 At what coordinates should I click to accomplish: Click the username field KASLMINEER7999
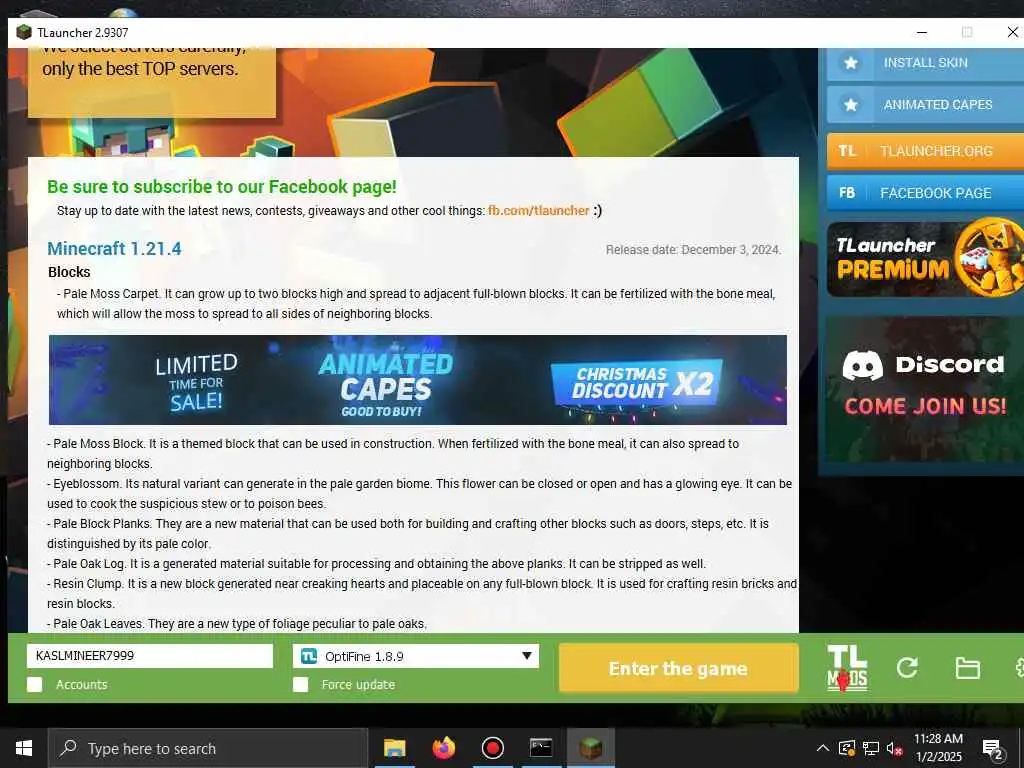pyautogui.click(x=150, y=656)
